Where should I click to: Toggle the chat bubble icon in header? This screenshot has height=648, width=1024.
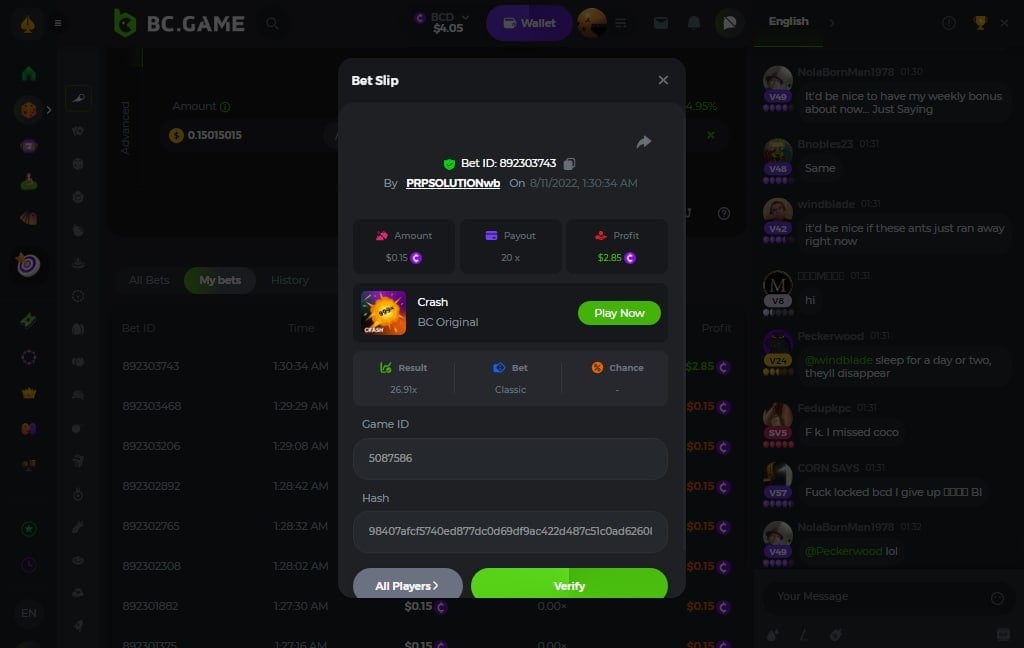coord(729,23)
